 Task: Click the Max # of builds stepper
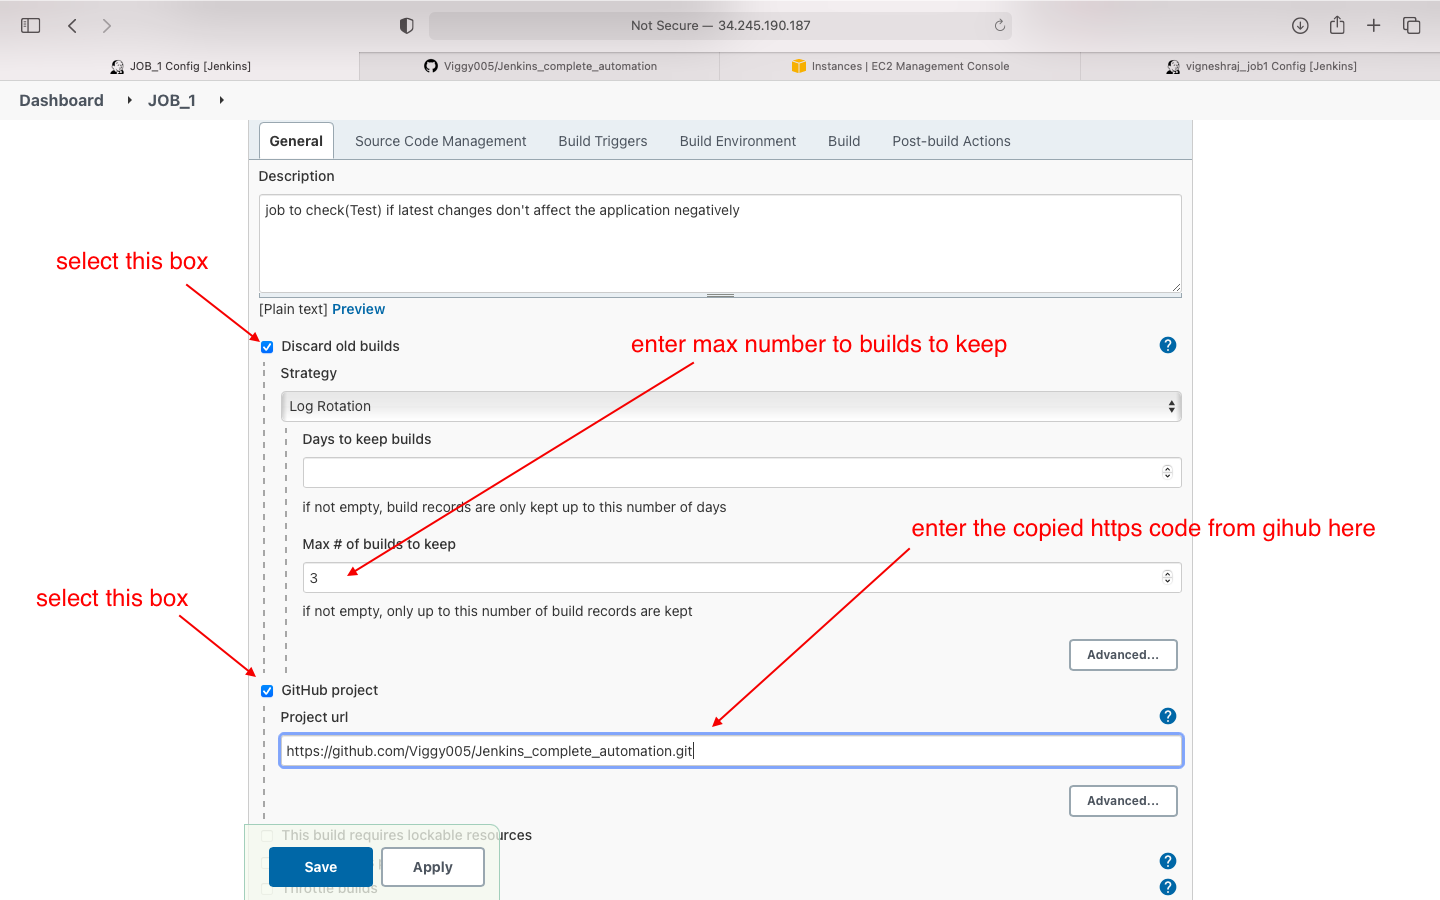(1167, 577)
